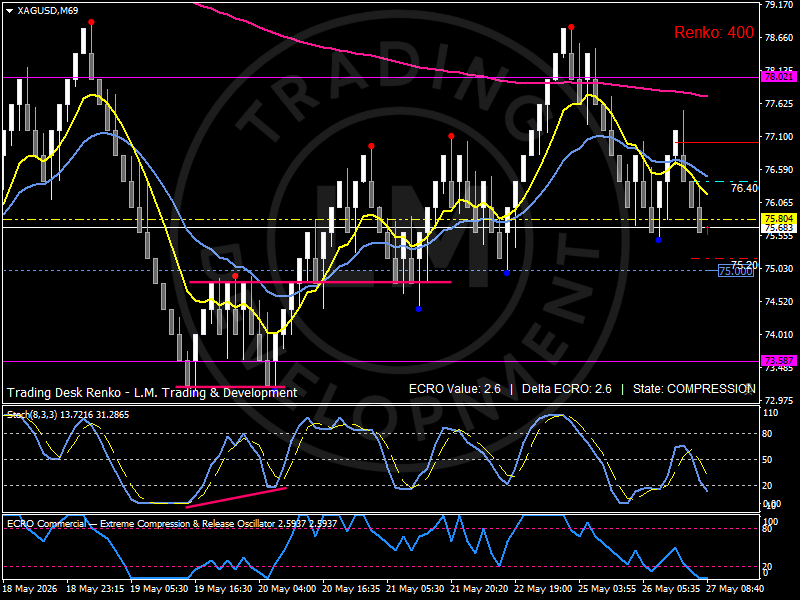This screenshot has height=600, width=800.
Task: Click the 79.170 price scale value
Action: pos(779,5)
